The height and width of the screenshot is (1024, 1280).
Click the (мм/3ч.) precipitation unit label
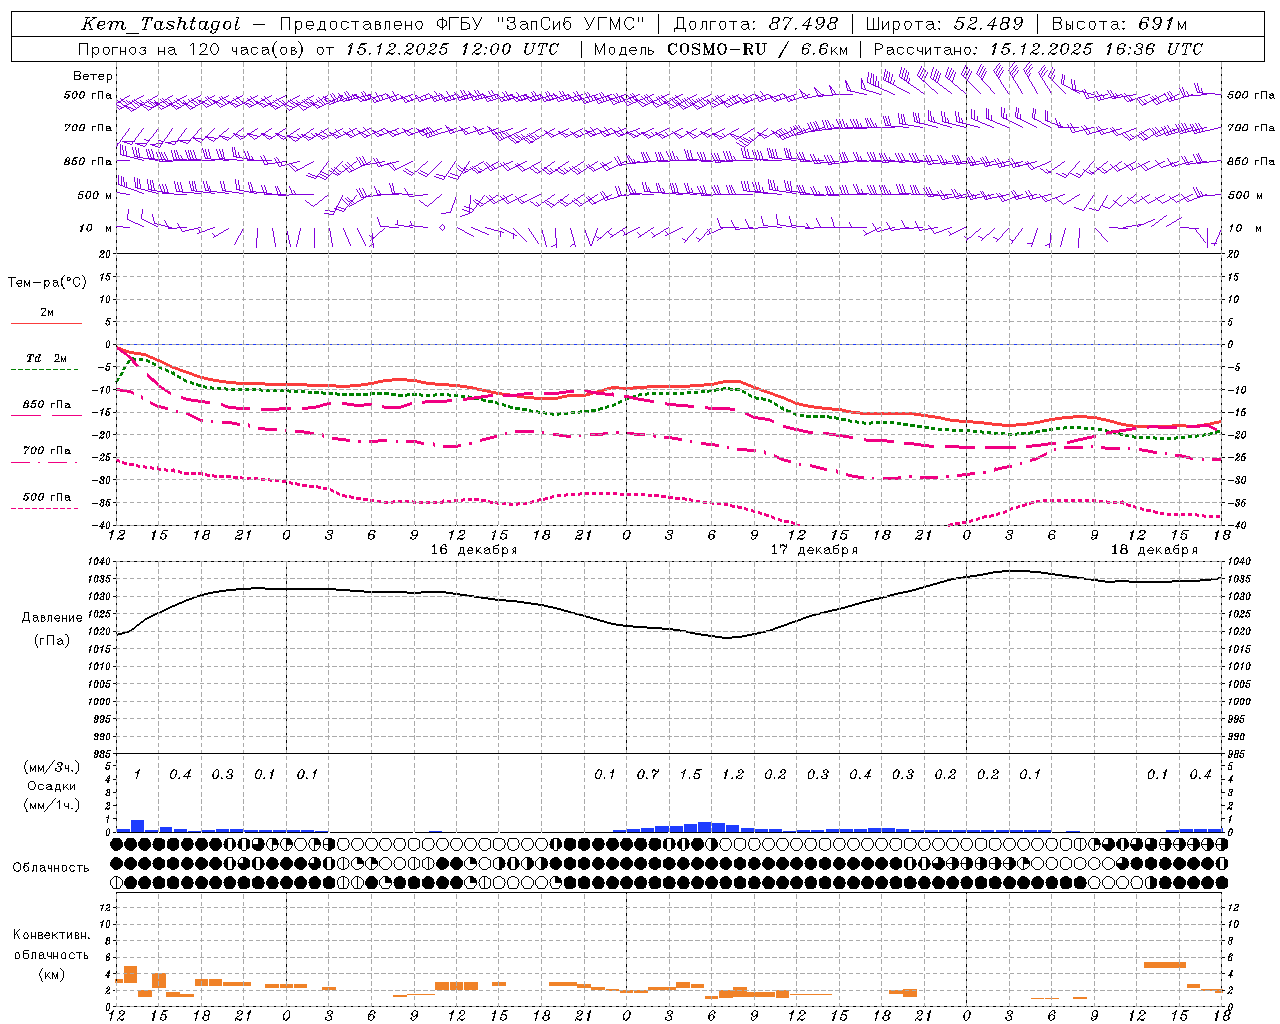coord(52,767)
